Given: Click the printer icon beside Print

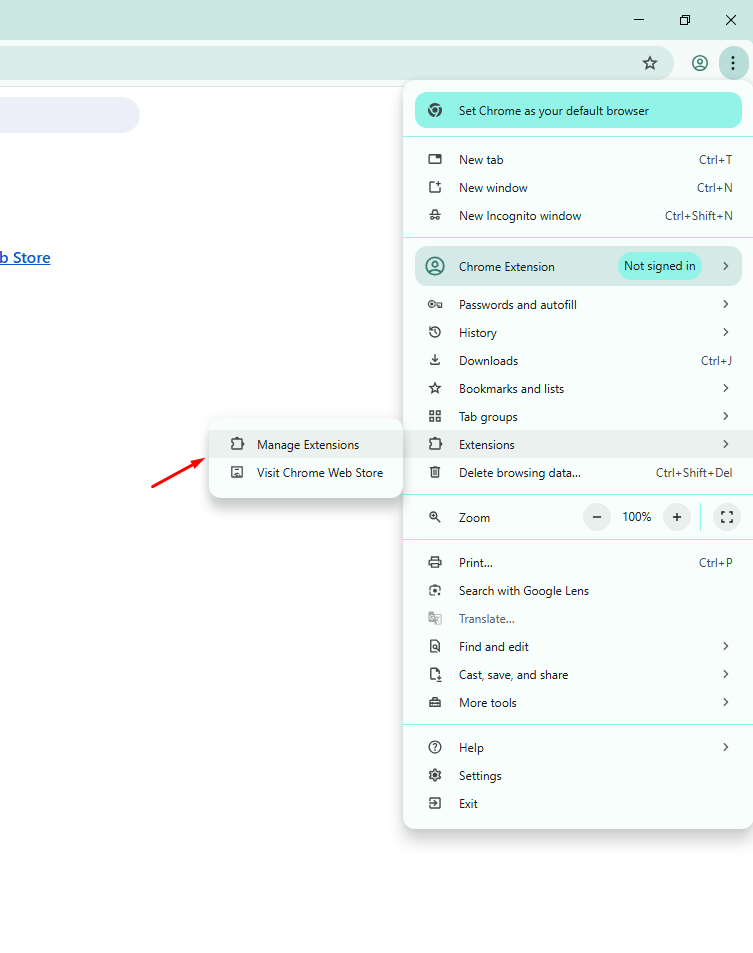Looking at the screenshot, I should [435, 562].
